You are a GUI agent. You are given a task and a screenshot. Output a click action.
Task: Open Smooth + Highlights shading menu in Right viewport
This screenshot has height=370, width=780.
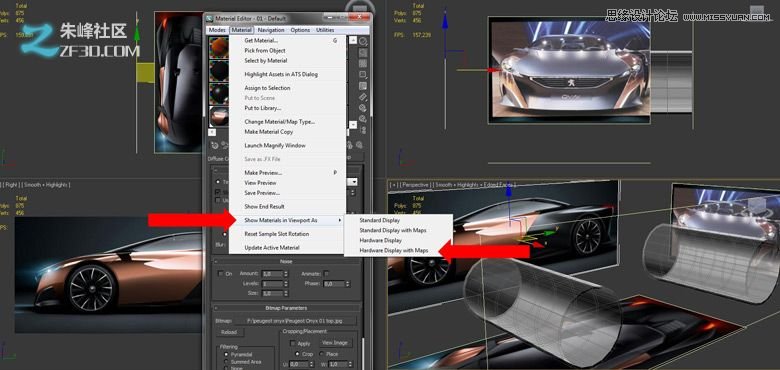46,185
